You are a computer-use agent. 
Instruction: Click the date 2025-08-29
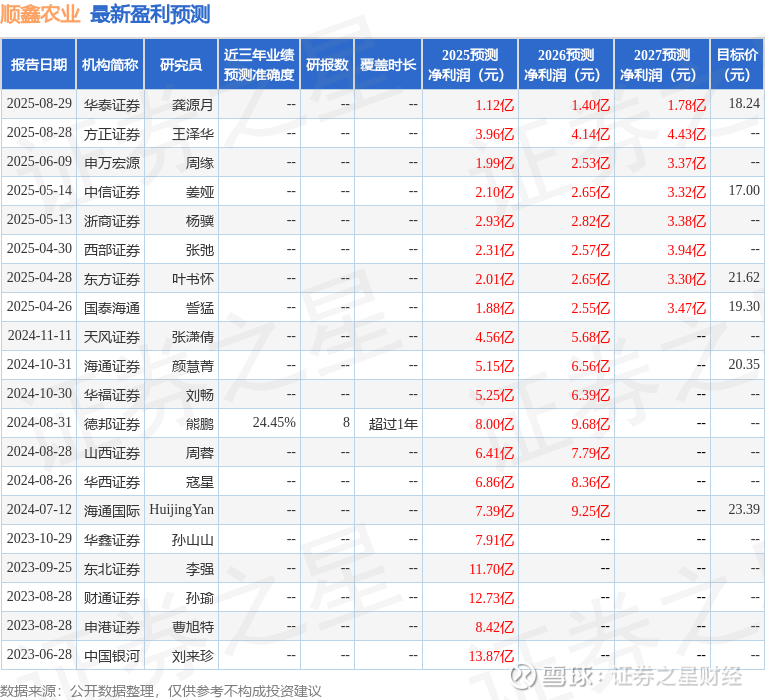pos(39,103)
